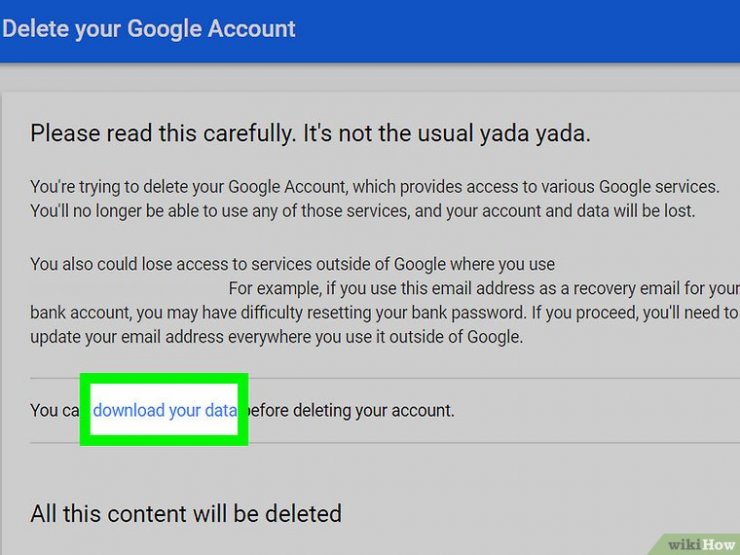Click the line starting "You're trying to delete"
Screen dimensions: 740x555
point(374,187)
